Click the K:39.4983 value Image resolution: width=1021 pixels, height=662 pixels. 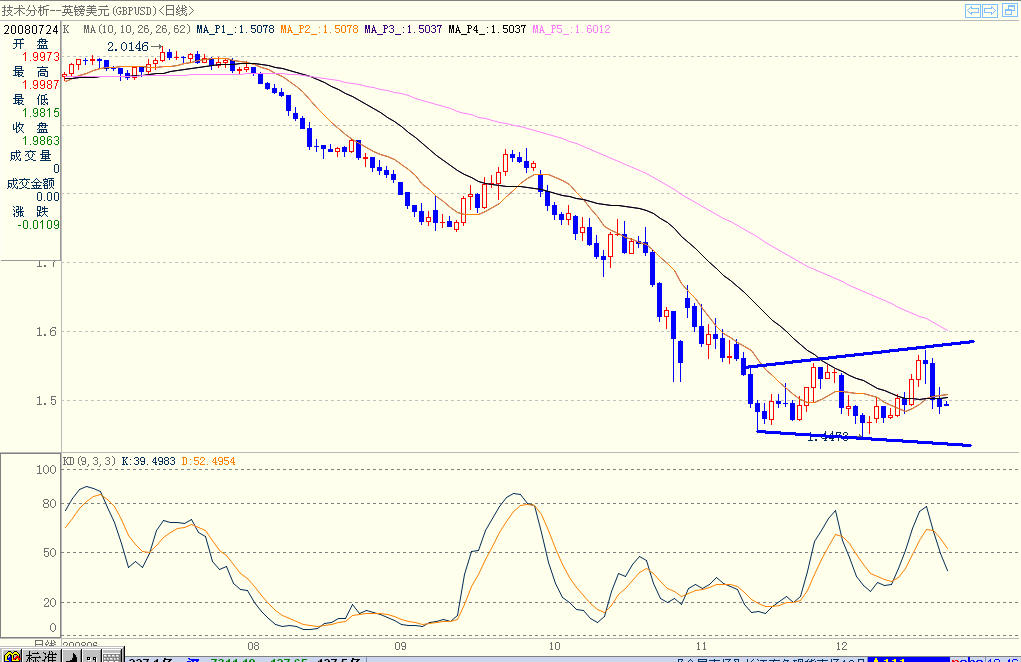148,461
